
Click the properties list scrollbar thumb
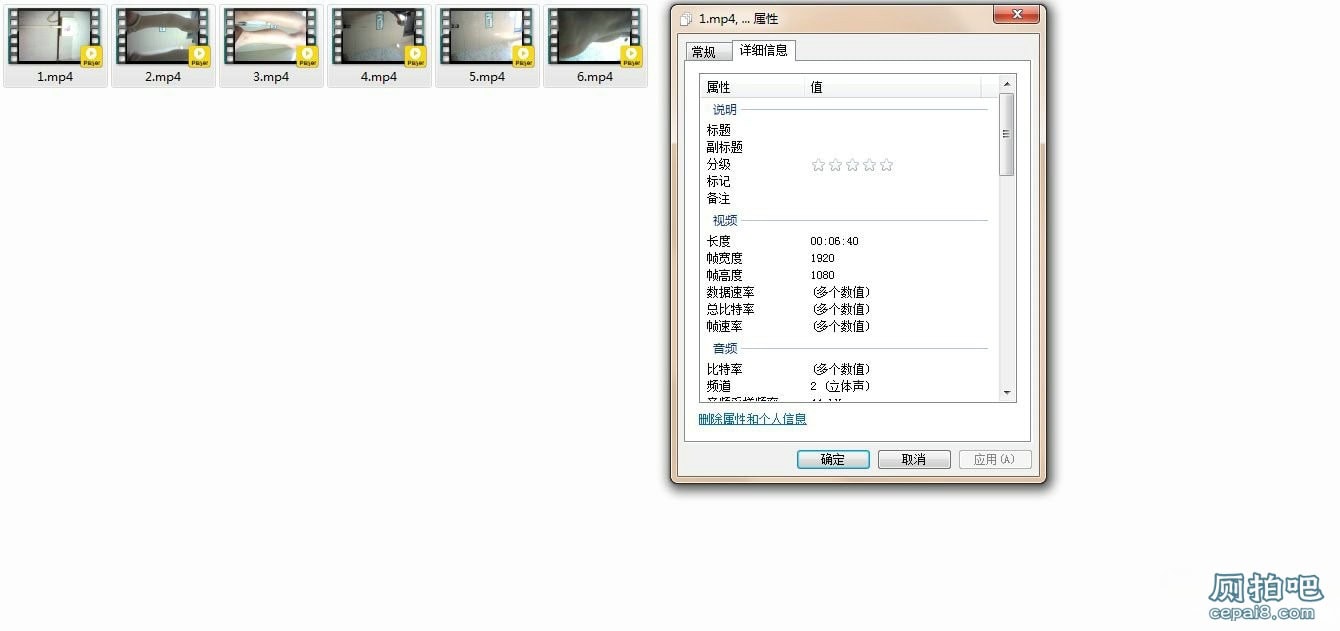click(1007, 134)
